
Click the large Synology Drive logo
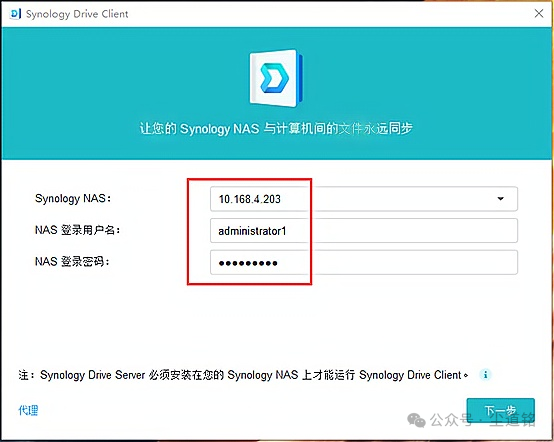pyautogui.click(x=276, y=78)
